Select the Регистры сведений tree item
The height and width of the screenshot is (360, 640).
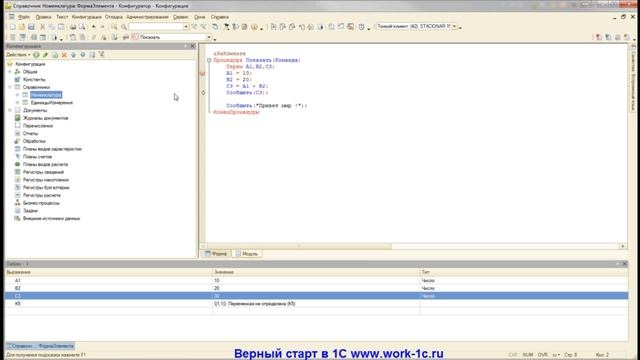coord(43,172)
